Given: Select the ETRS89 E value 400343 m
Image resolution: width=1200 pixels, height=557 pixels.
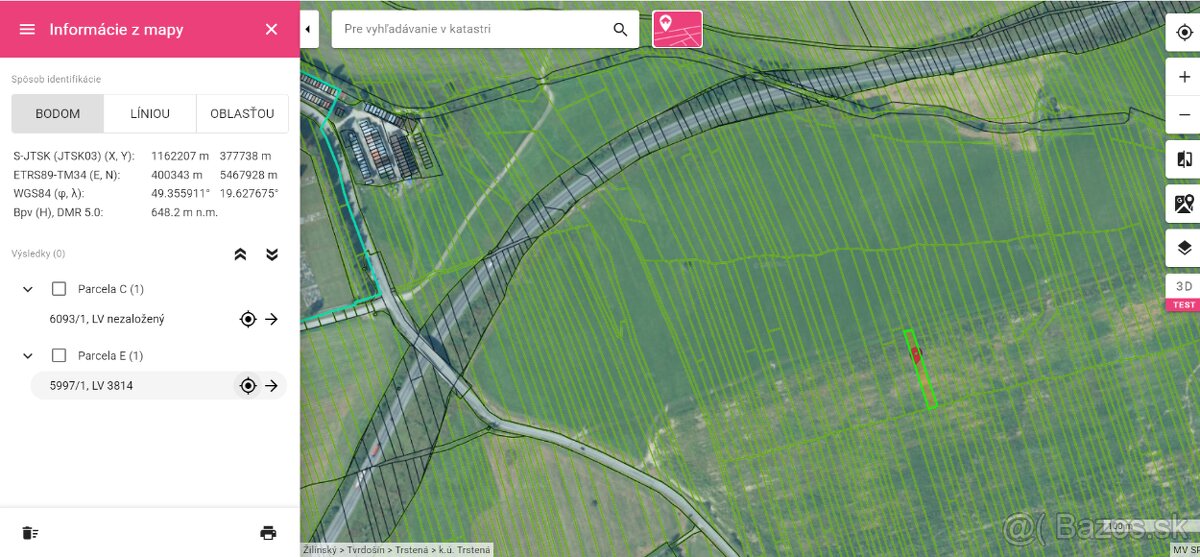Looking at the screenshot, I should coord(177,175).
